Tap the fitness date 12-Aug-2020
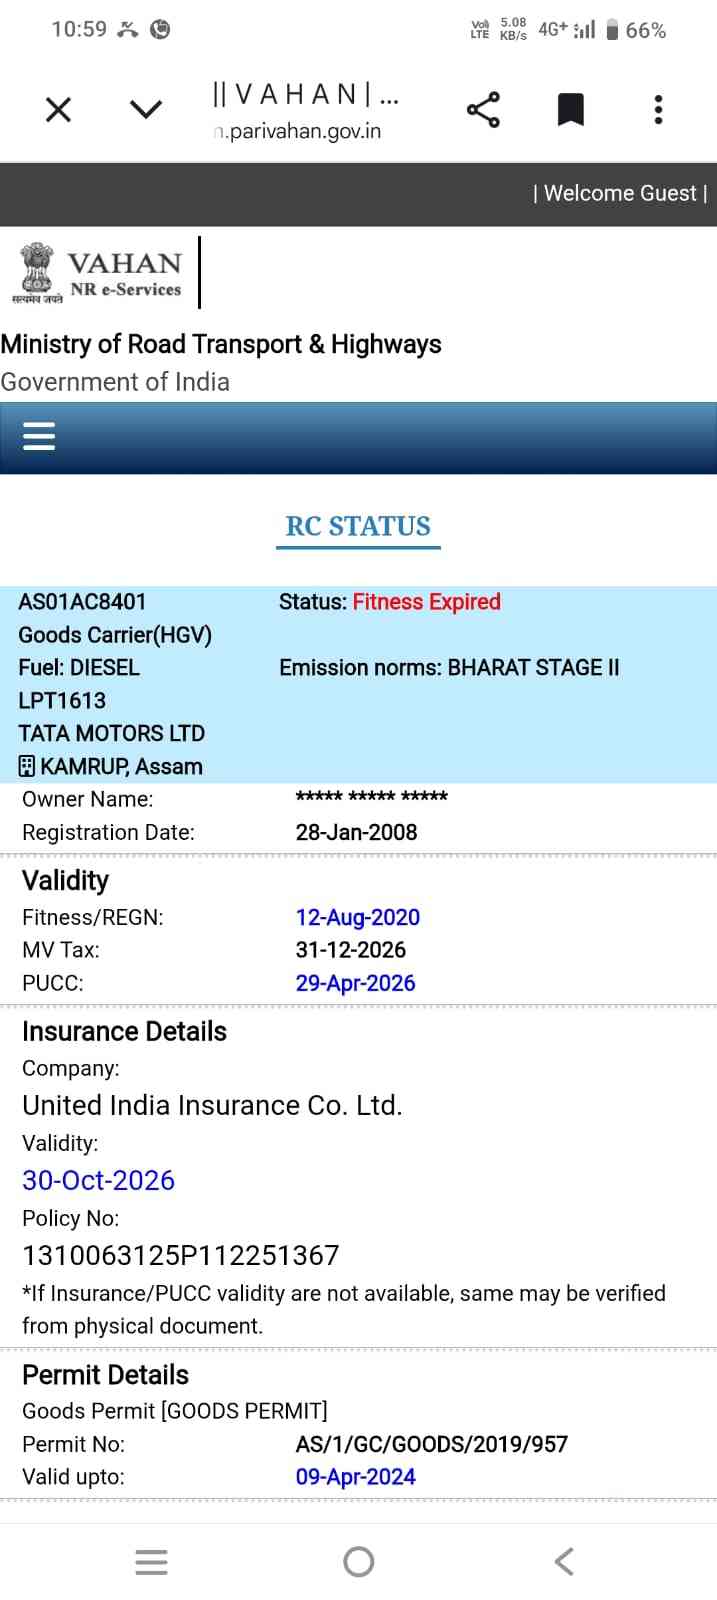Image resolution: width=717 pixels, height=1600 pixels. (357, 917)
